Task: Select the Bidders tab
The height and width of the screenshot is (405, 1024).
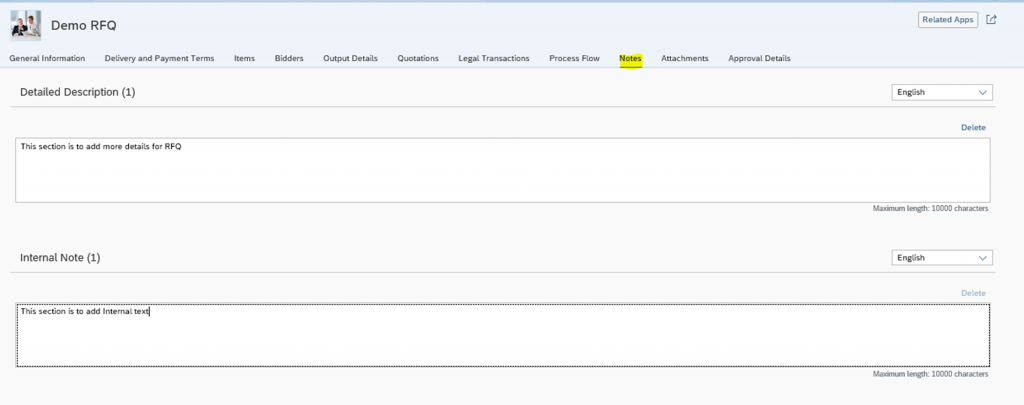Action: pos(289,58)
